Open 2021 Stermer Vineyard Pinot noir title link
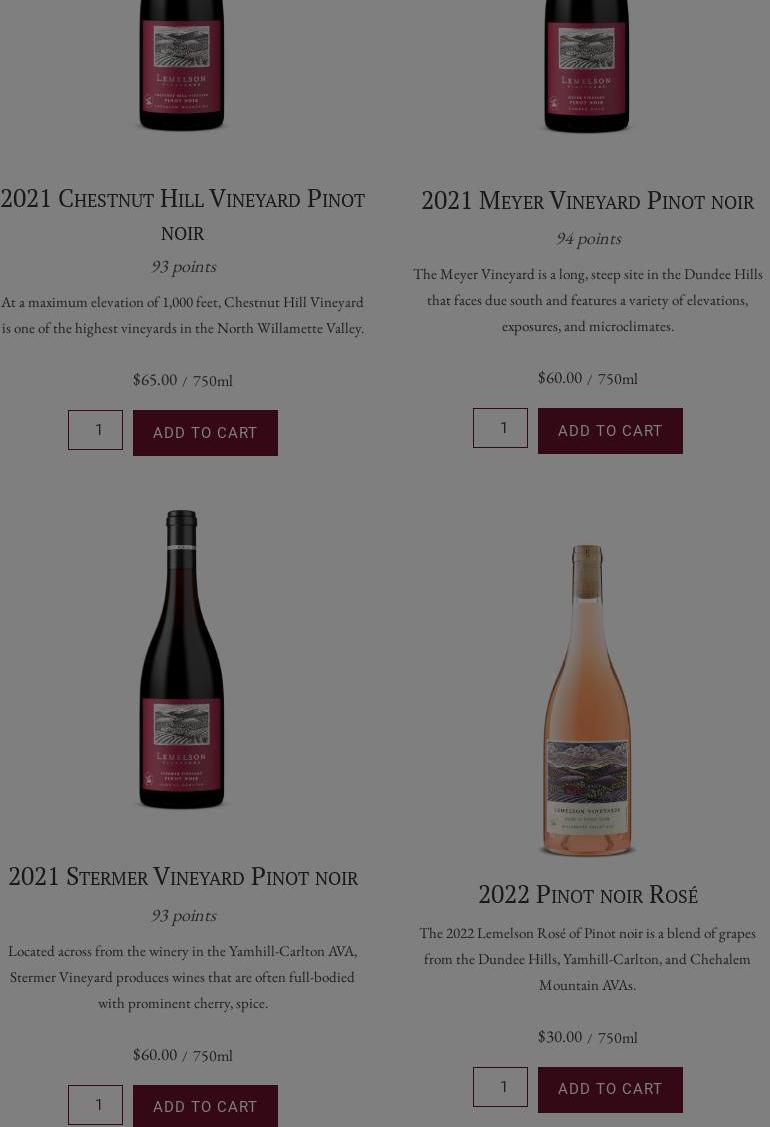Image resolution: width=770 pixels, height=1127 pixels. coord(183,877)
